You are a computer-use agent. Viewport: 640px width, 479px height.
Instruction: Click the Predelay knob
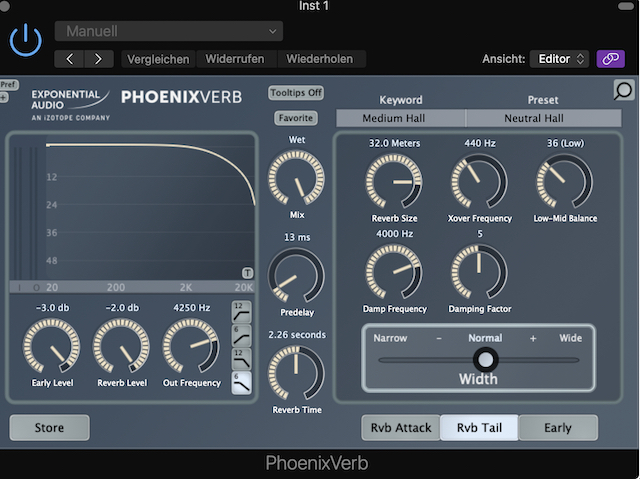coord(296,276)
